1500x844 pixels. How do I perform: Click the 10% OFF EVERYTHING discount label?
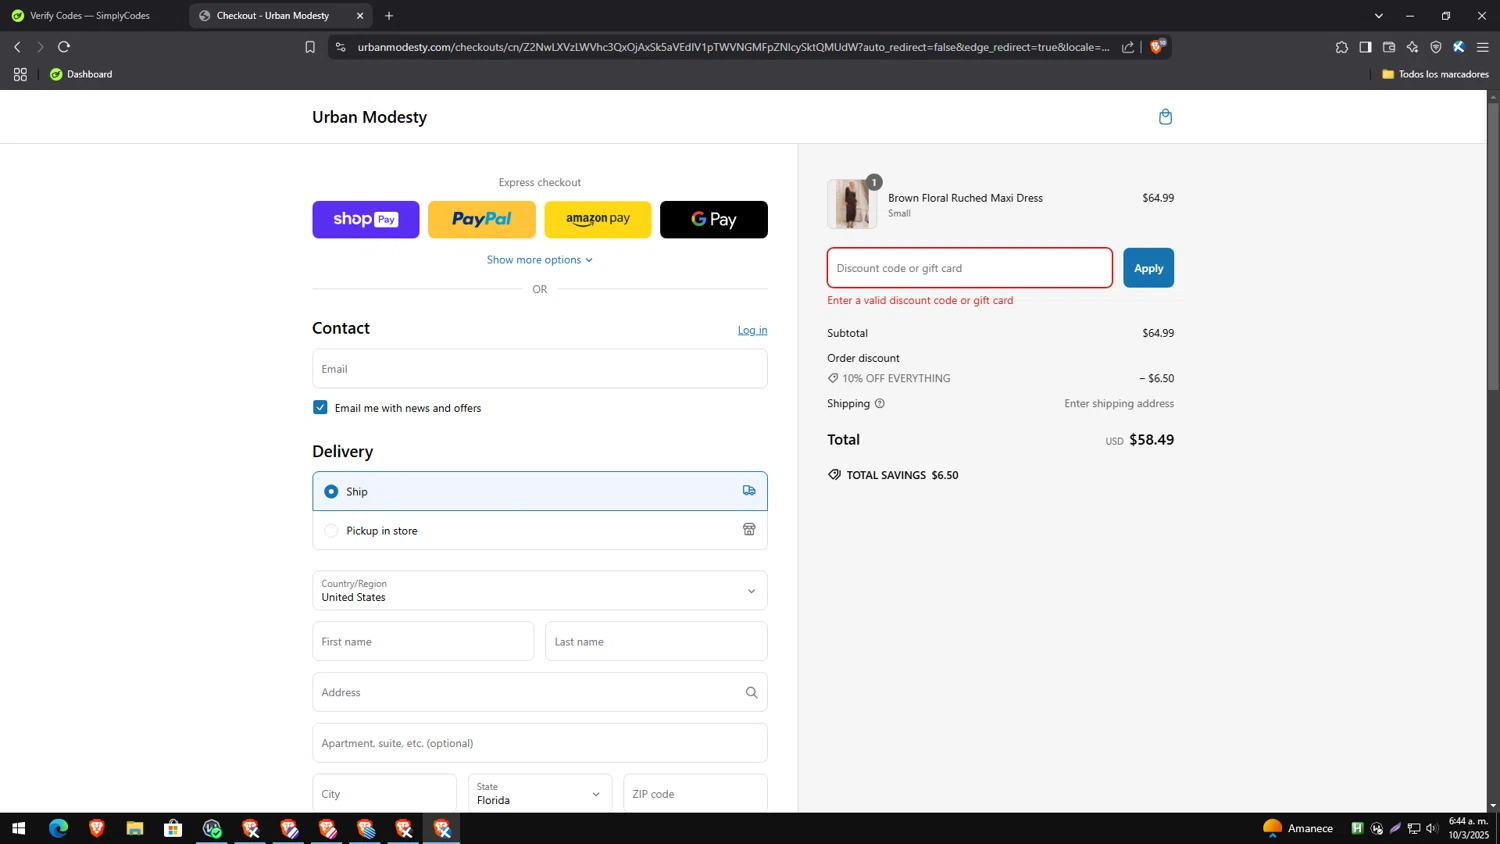coord(896,379)
